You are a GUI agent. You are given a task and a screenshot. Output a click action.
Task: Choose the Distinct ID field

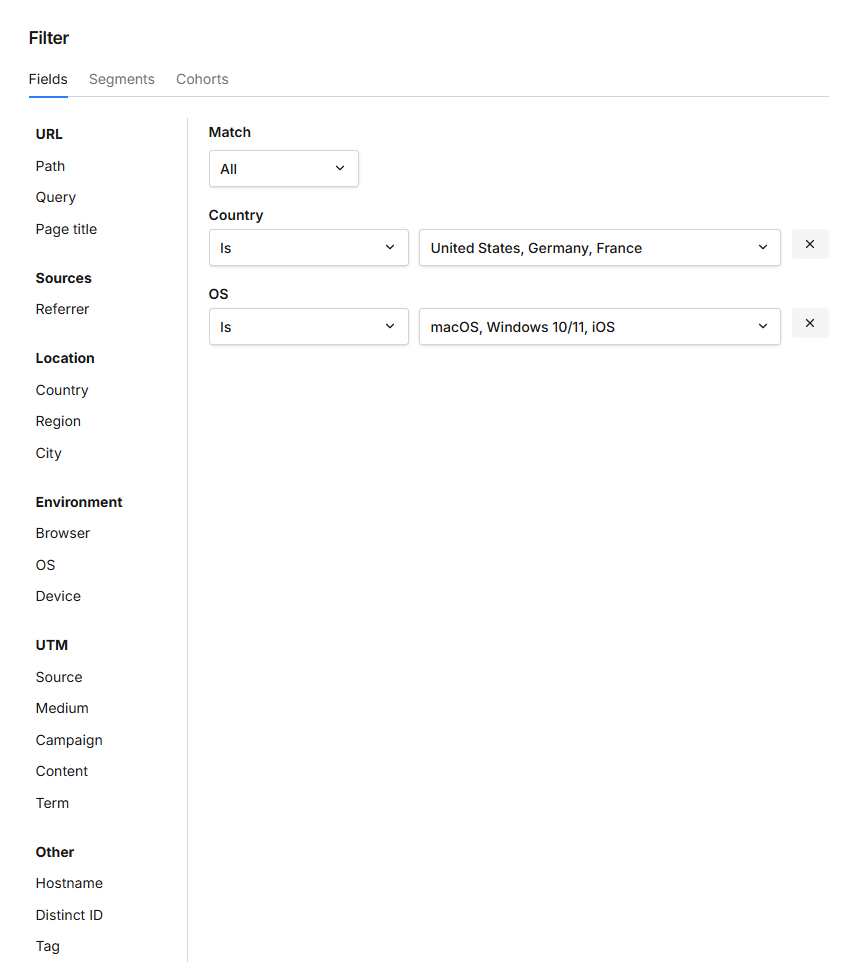[x=69, y=915]
